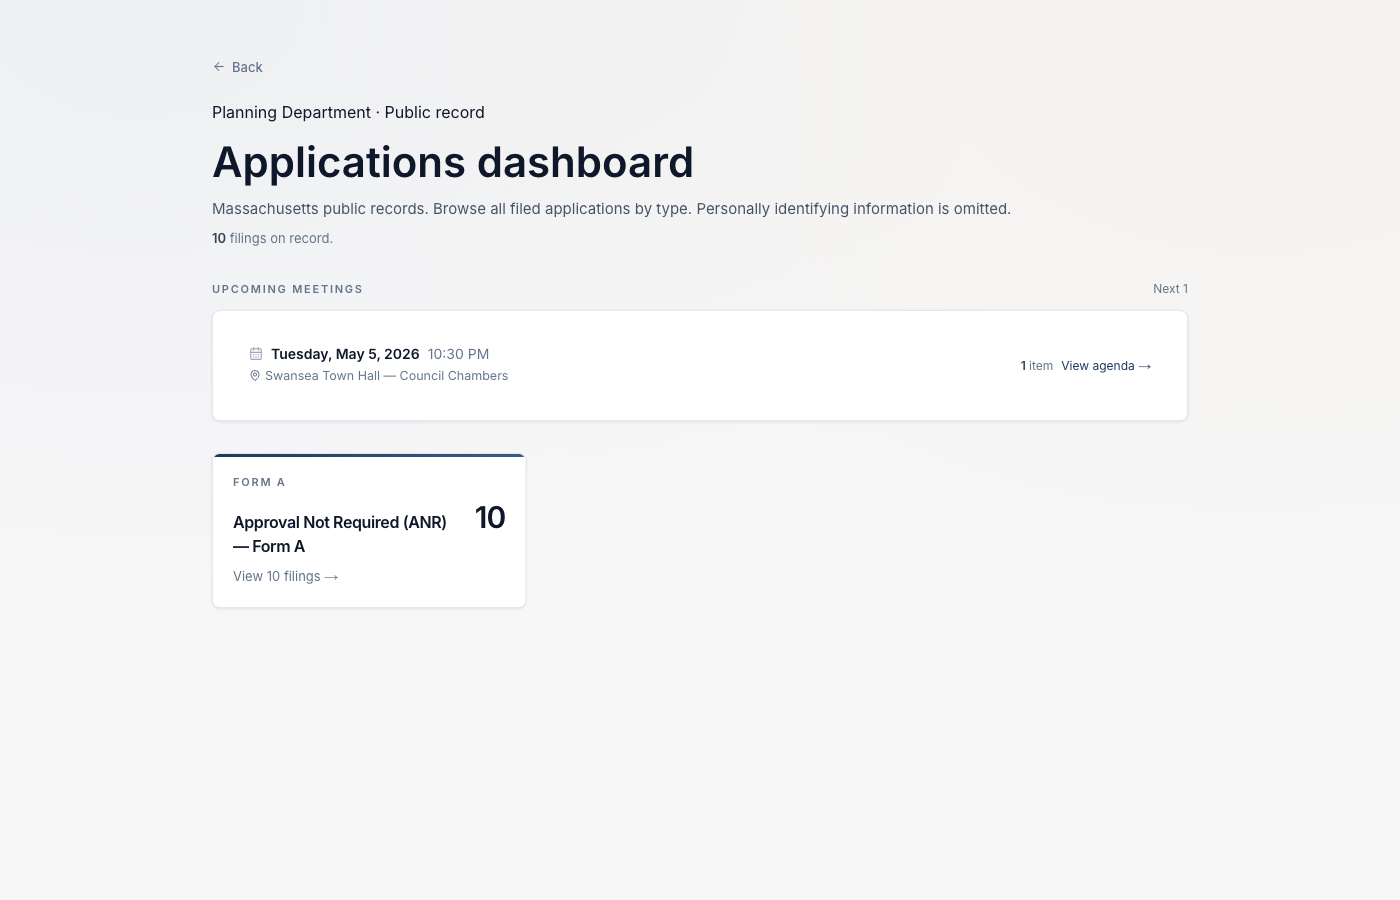Screen dimensions: 1400x900
Task: Click the UPCOMING MEETINGS heading
Action: tap(287, 289)
